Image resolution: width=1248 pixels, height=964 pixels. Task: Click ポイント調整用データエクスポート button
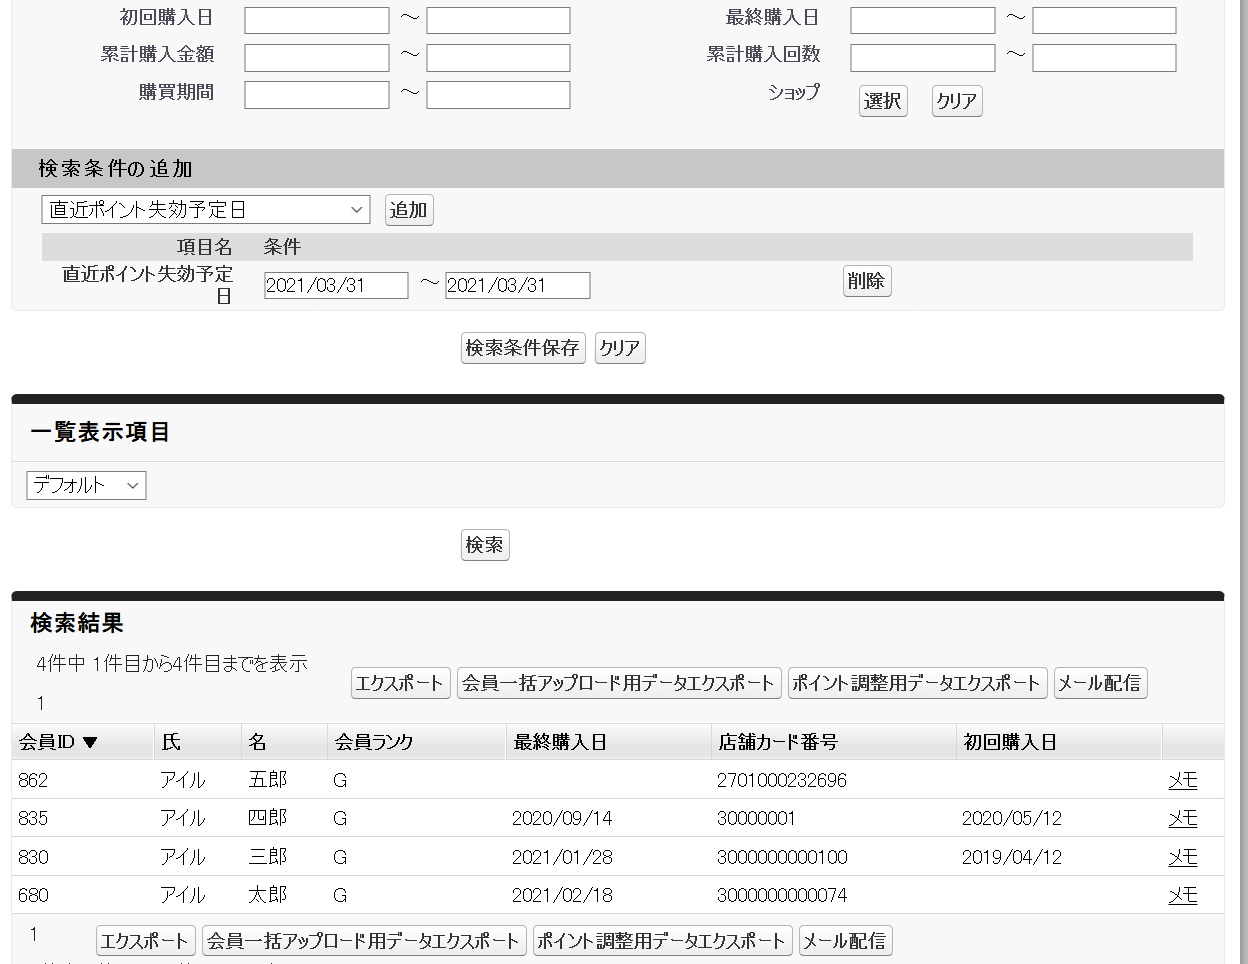[x=917, y=683]
